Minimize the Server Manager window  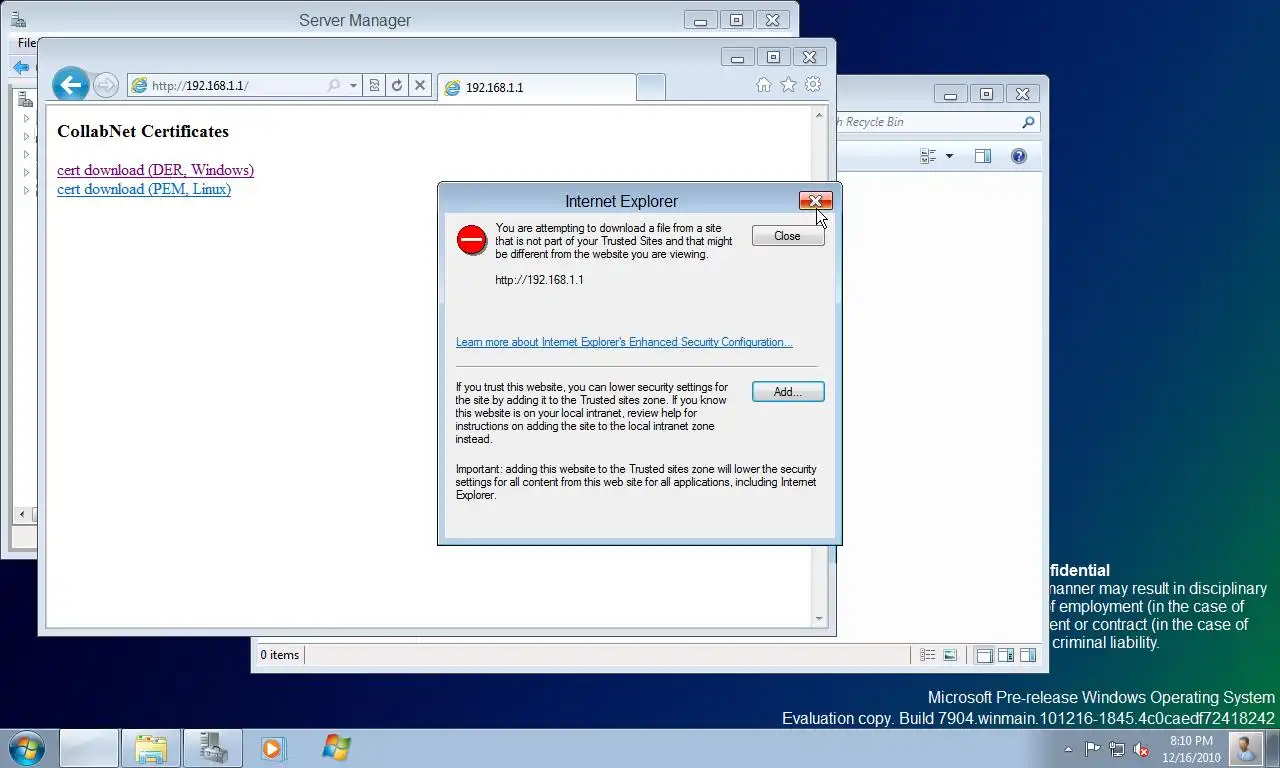[x=701, y=20]
